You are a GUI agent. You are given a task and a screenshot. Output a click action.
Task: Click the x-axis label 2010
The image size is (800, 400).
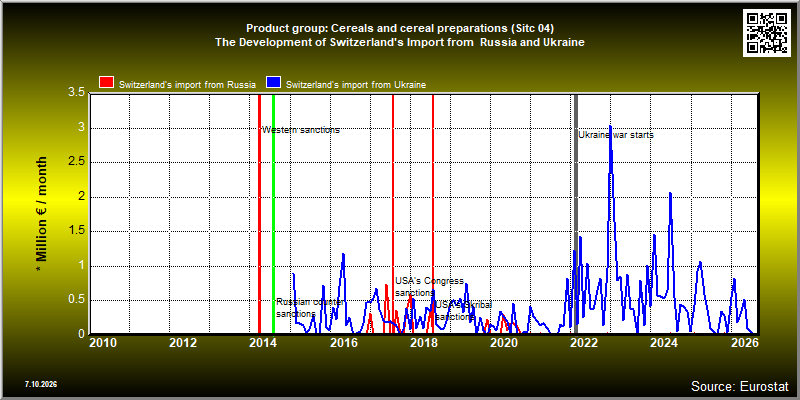point(103,343)
